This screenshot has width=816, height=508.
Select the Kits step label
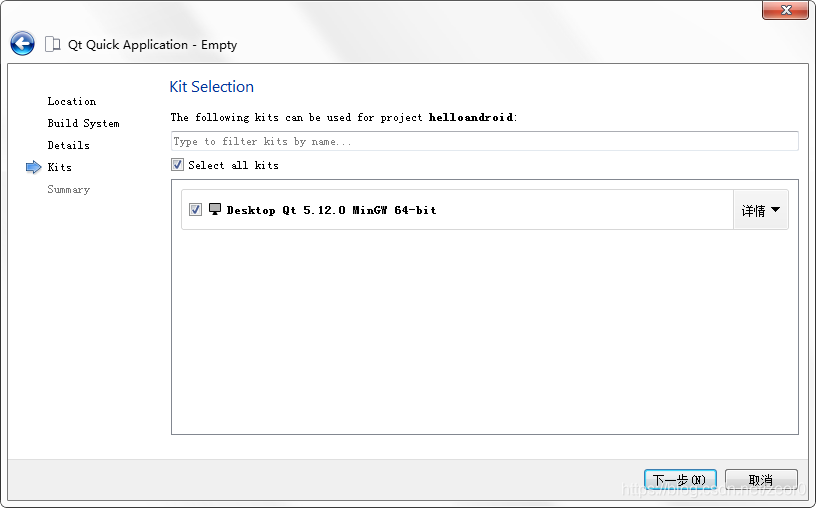59,167
